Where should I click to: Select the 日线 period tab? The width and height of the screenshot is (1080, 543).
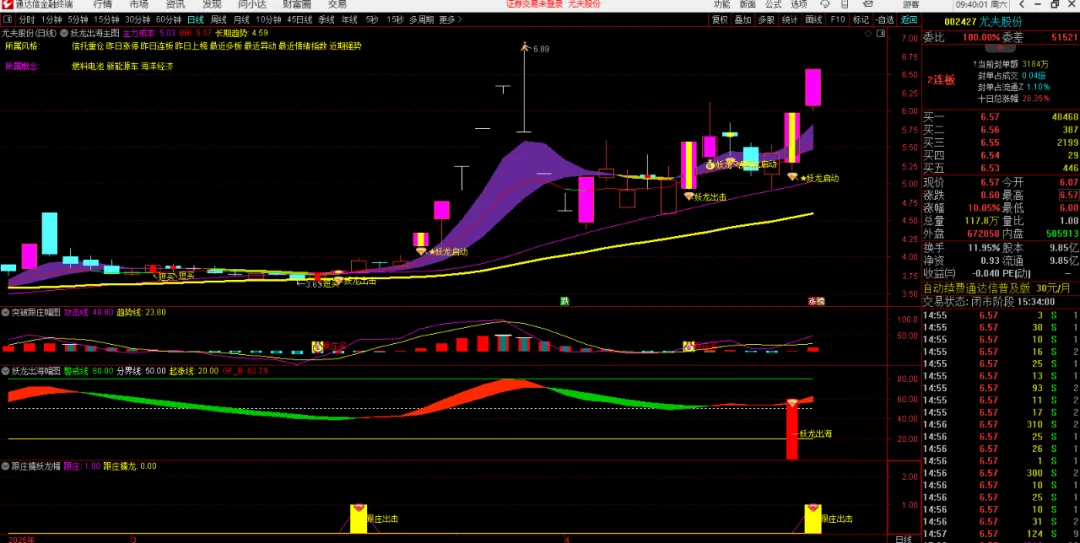click(196, 20)
